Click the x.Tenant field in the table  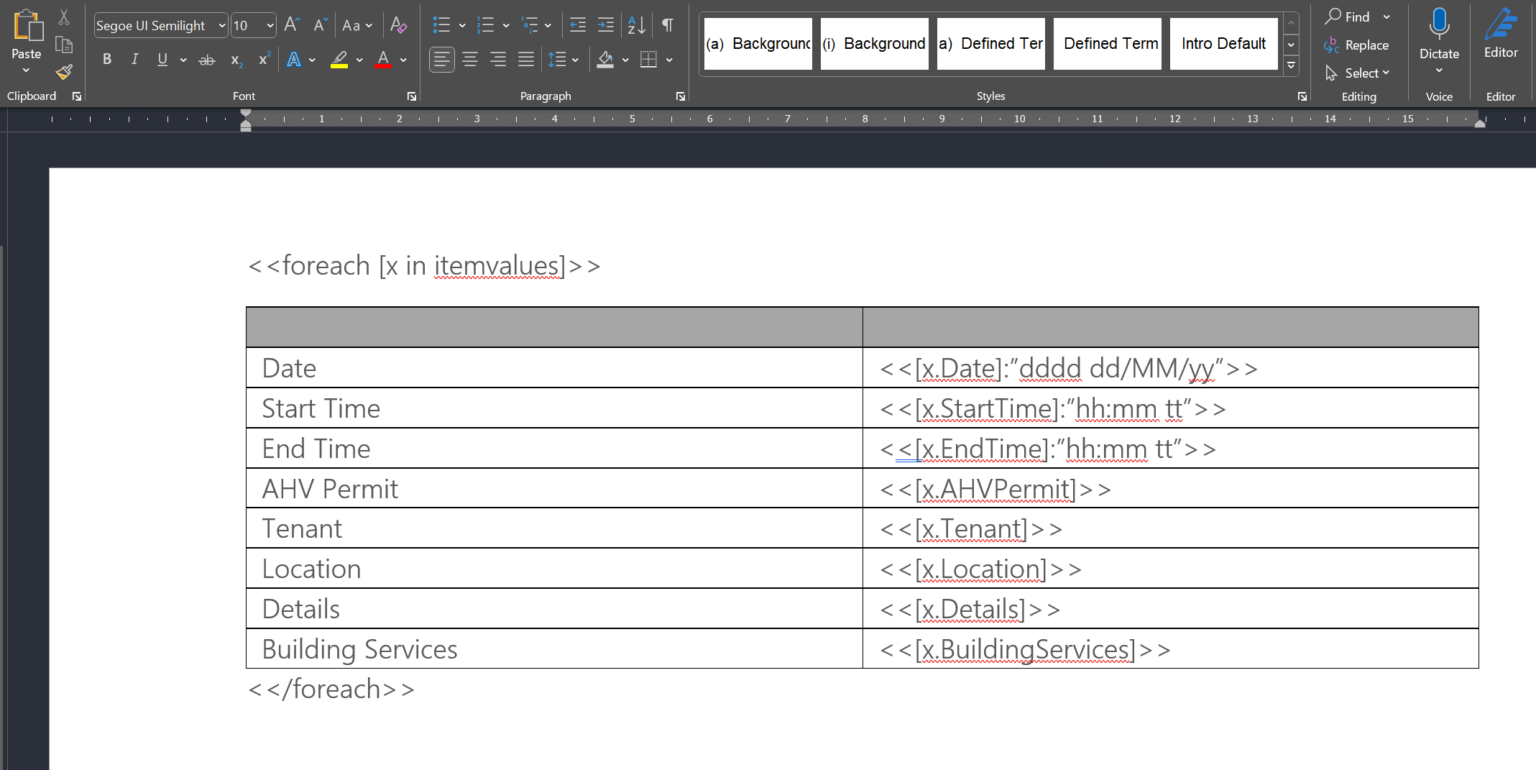click(971, 529)
